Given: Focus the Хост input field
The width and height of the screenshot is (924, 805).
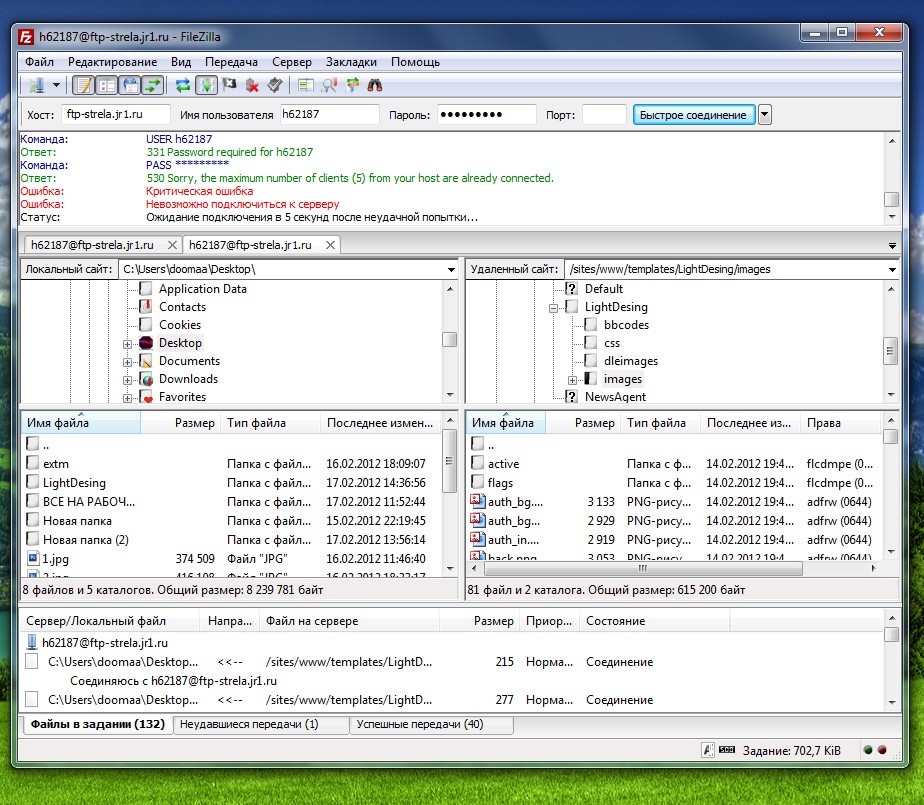Looking at the screenshot, I should coord(116,114).
